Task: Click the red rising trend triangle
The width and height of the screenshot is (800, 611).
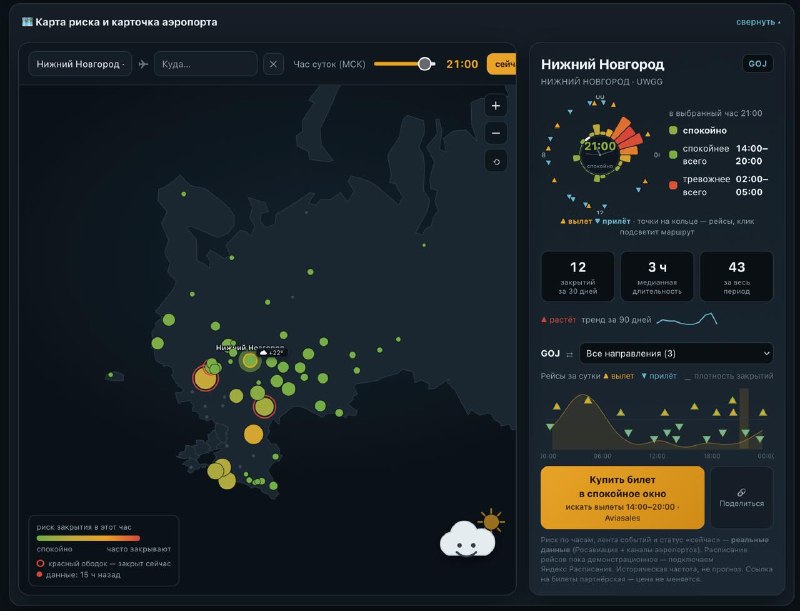Action: pyautogui.click(x=544, y=320)
